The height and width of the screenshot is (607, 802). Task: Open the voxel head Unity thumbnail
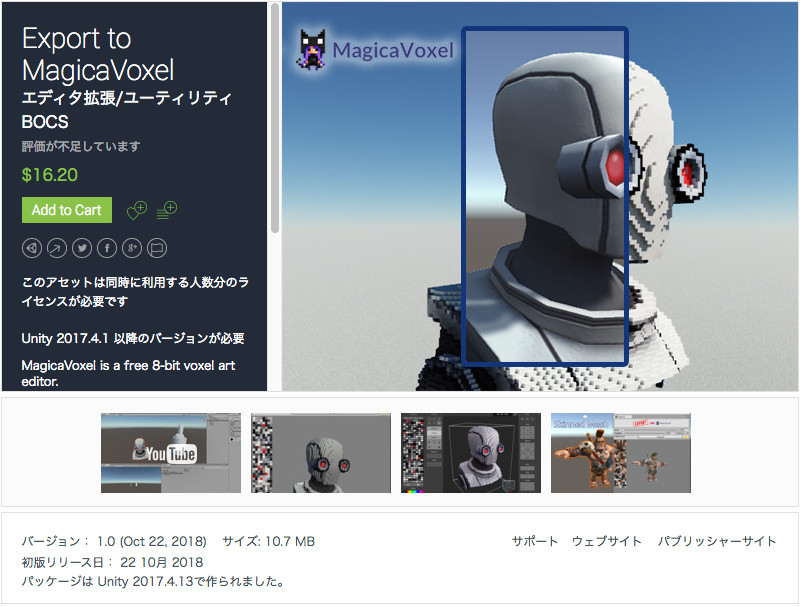[x=321, y=453]
